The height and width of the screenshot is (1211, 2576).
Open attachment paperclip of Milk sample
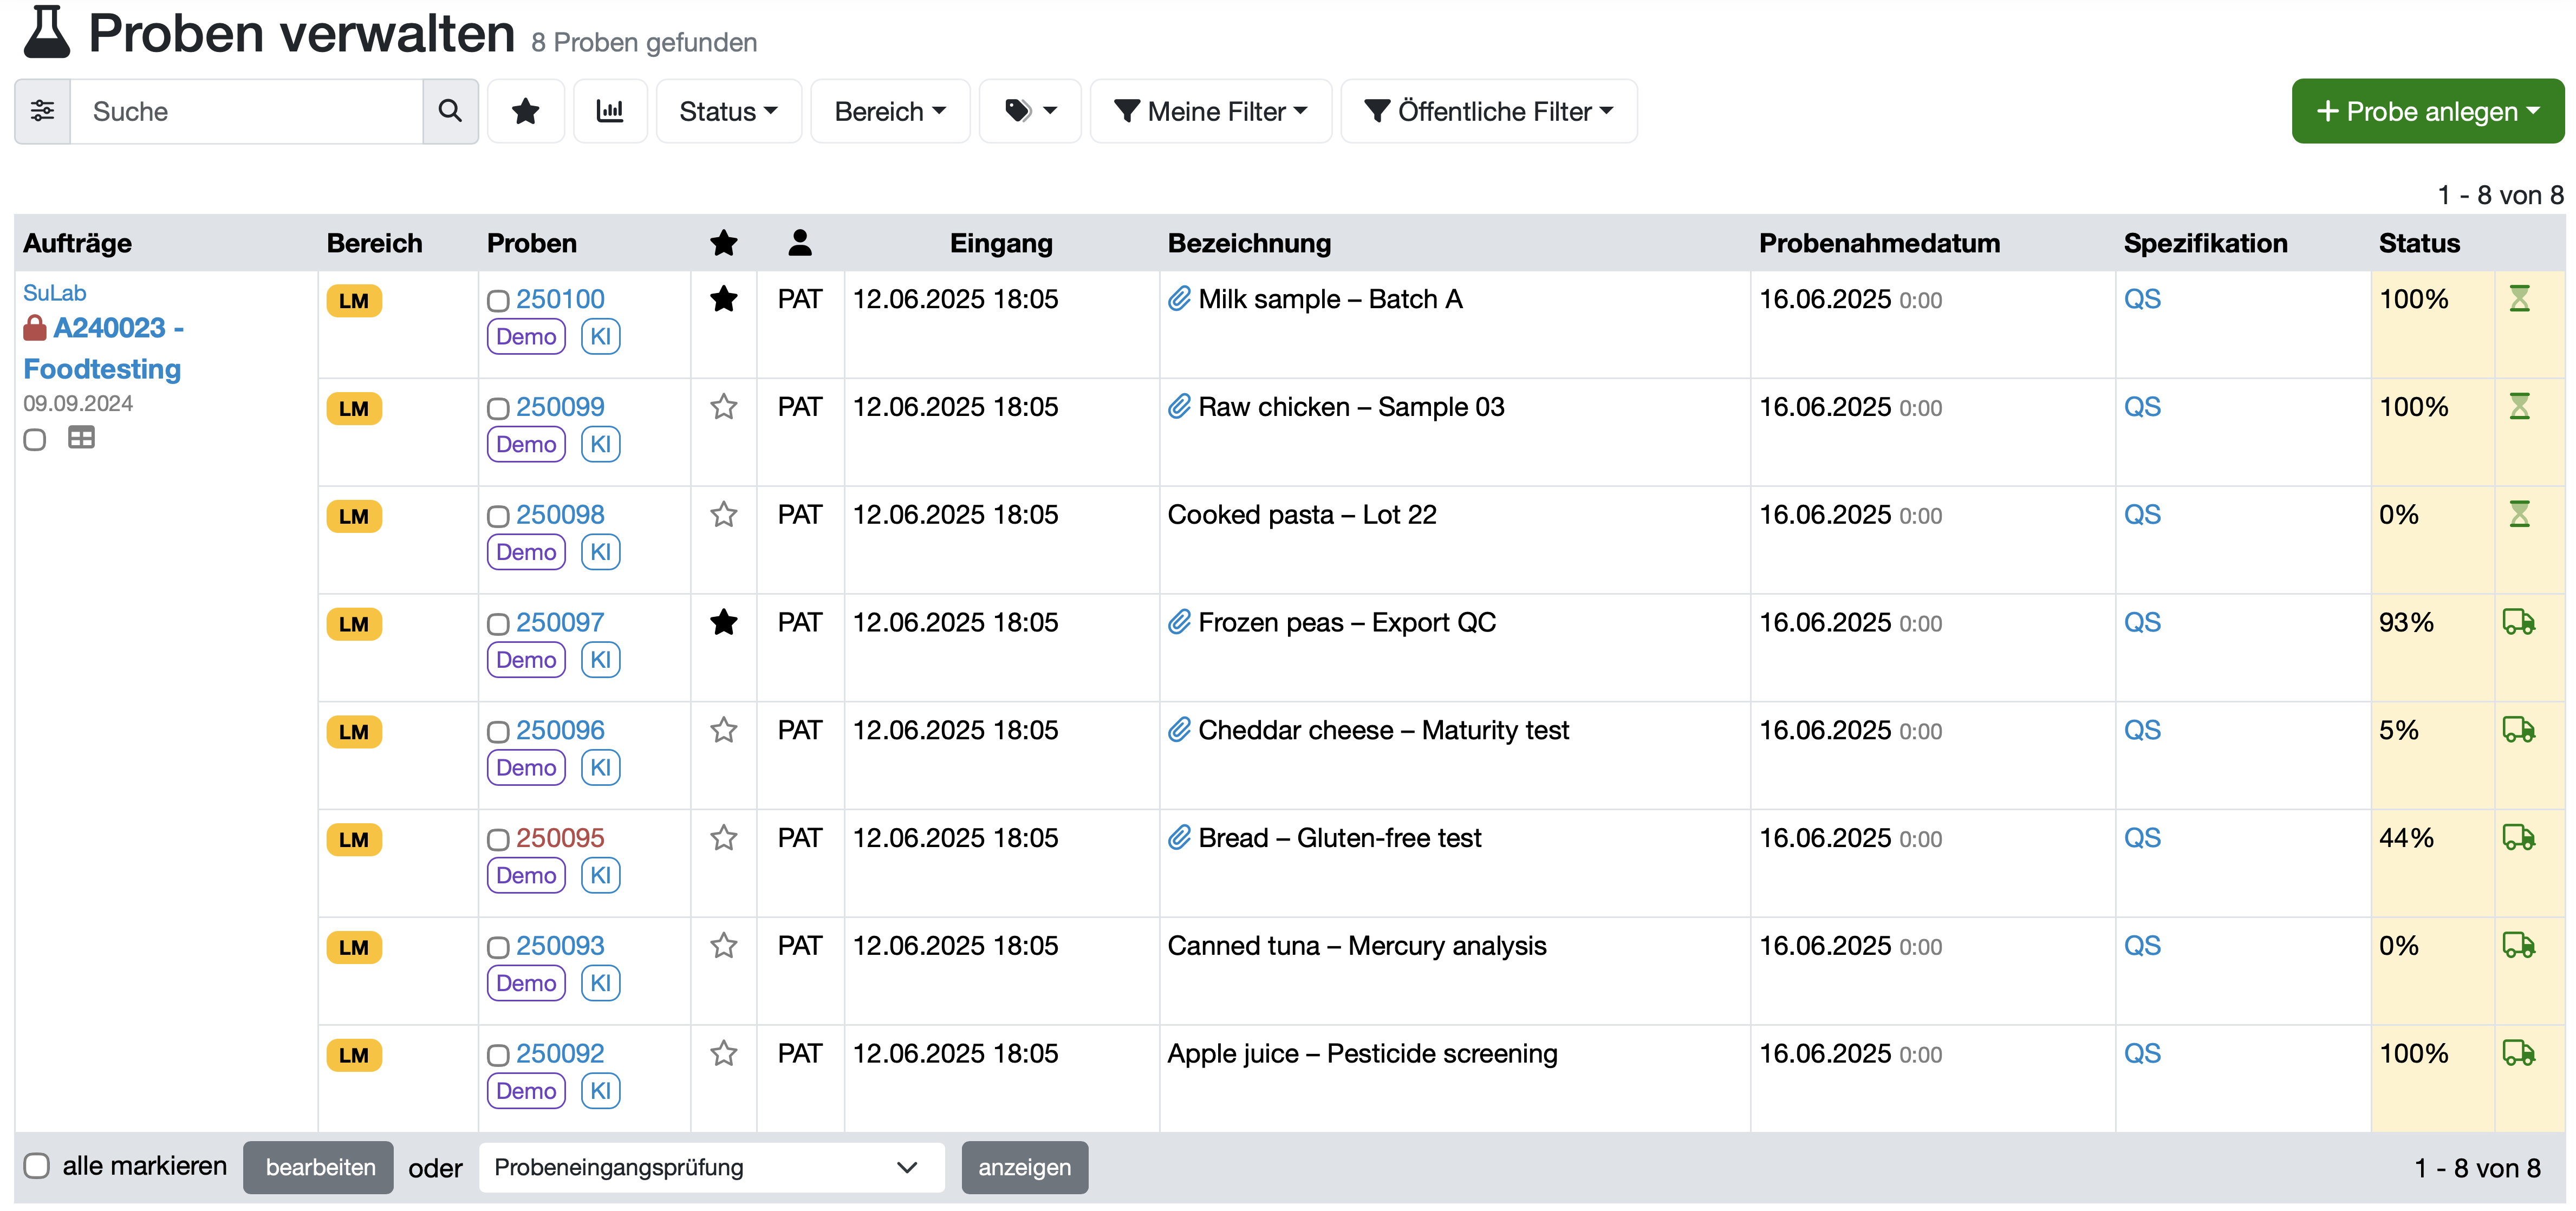point(1179,299)
